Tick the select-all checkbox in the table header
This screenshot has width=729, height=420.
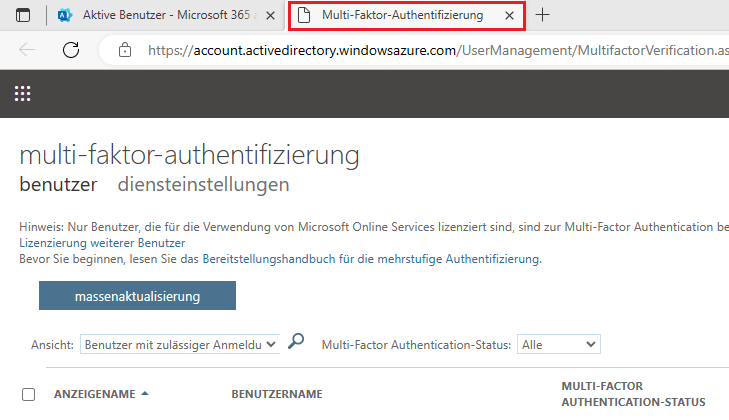click(x=28, y=394)
